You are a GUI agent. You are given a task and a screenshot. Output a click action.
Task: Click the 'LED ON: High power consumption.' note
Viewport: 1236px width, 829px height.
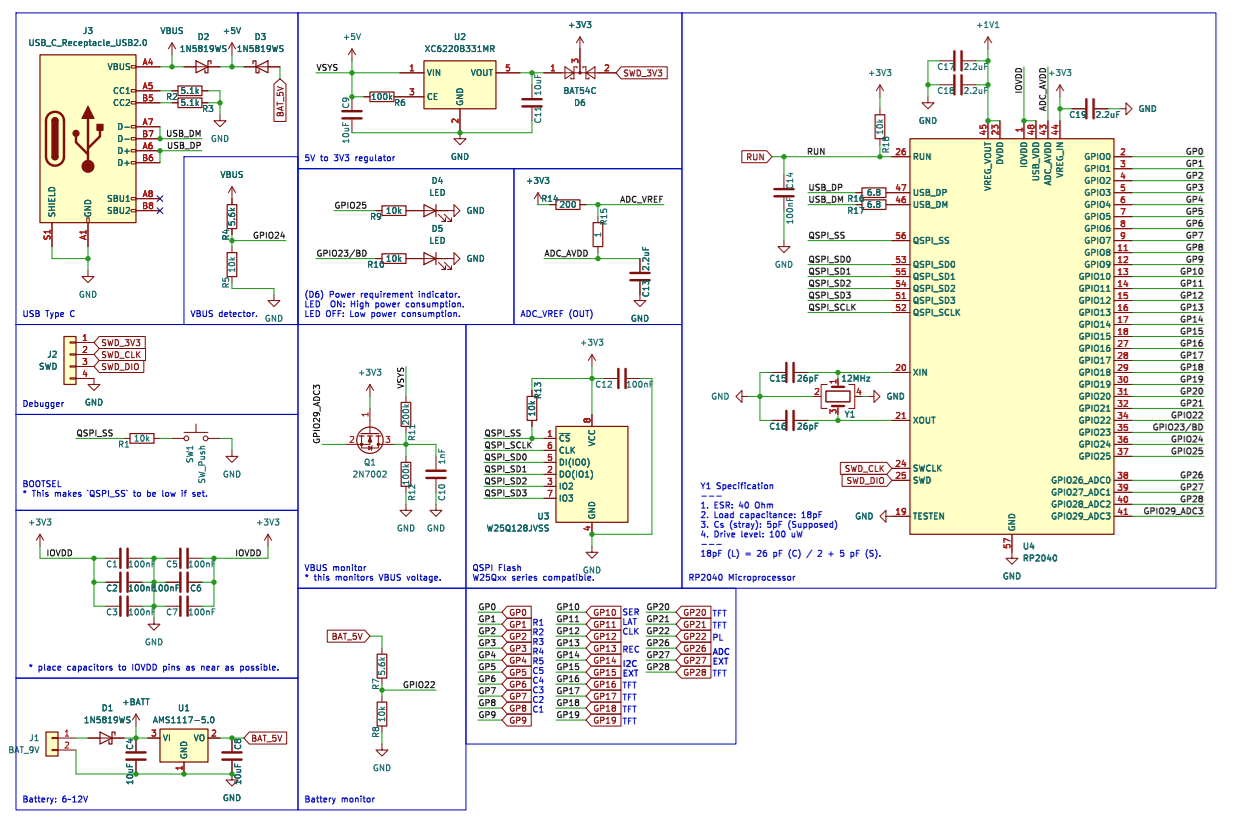coord(383,304)
